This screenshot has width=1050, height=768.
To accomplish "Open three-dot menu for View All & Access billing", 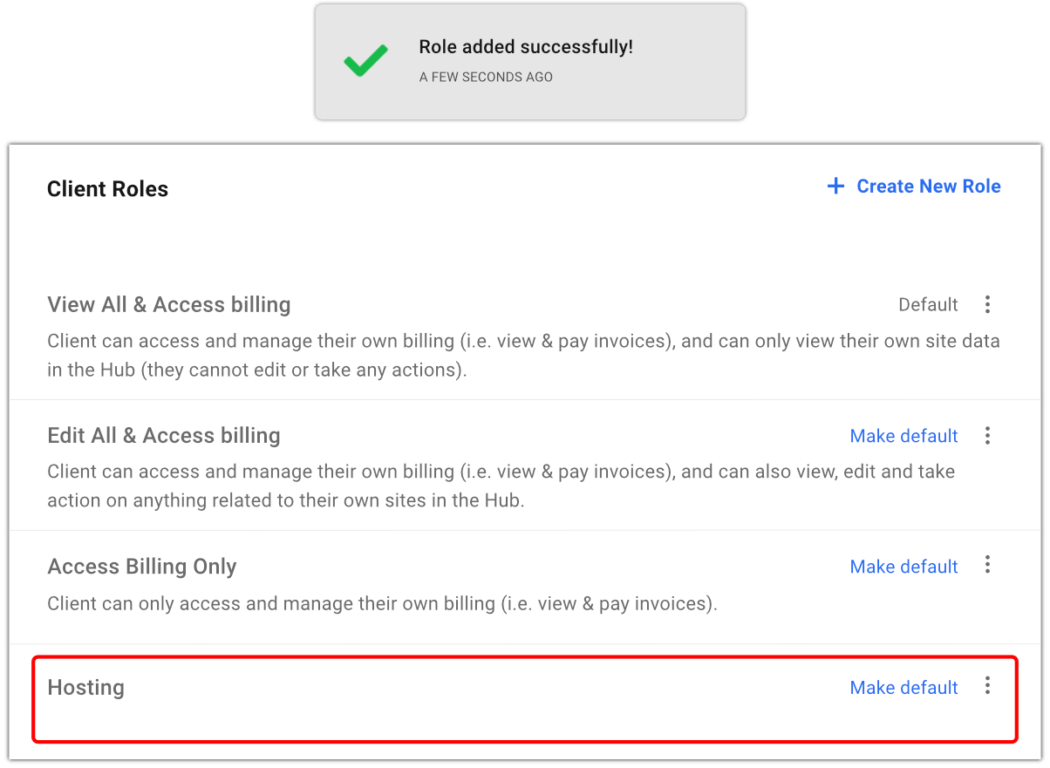I will coord(987,304).
